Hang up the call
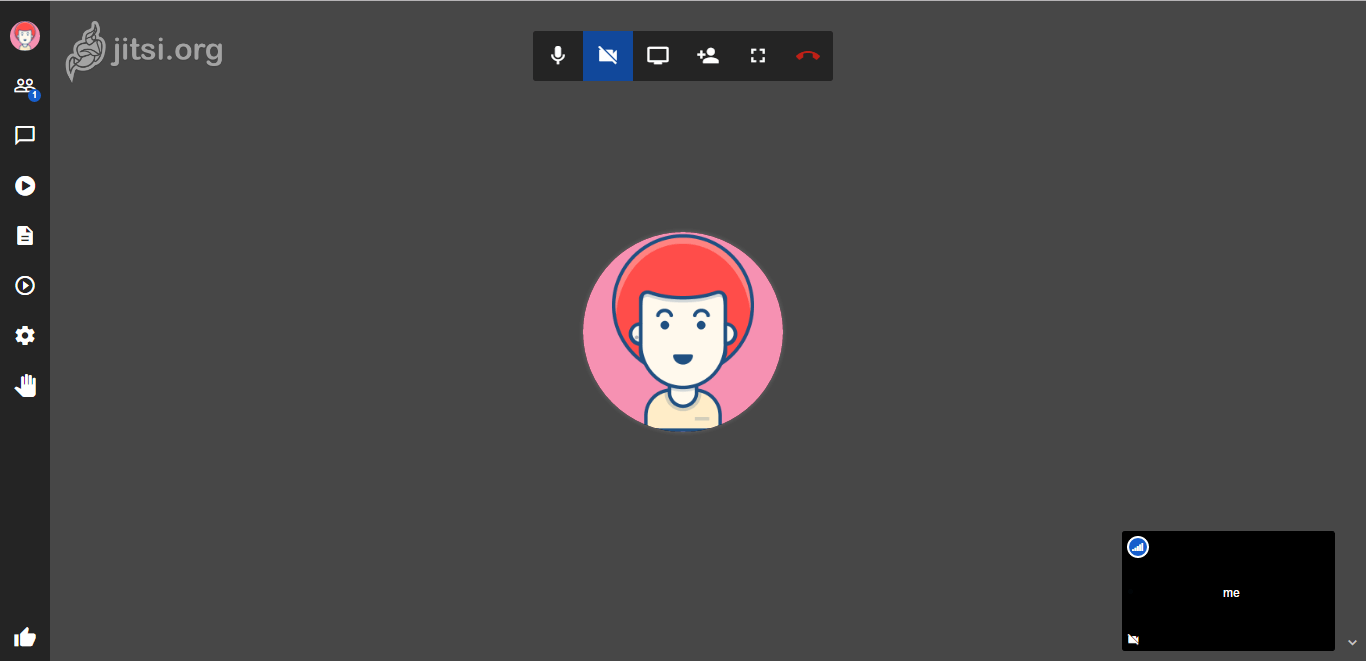1366x661 pixels. coord(808,56)
